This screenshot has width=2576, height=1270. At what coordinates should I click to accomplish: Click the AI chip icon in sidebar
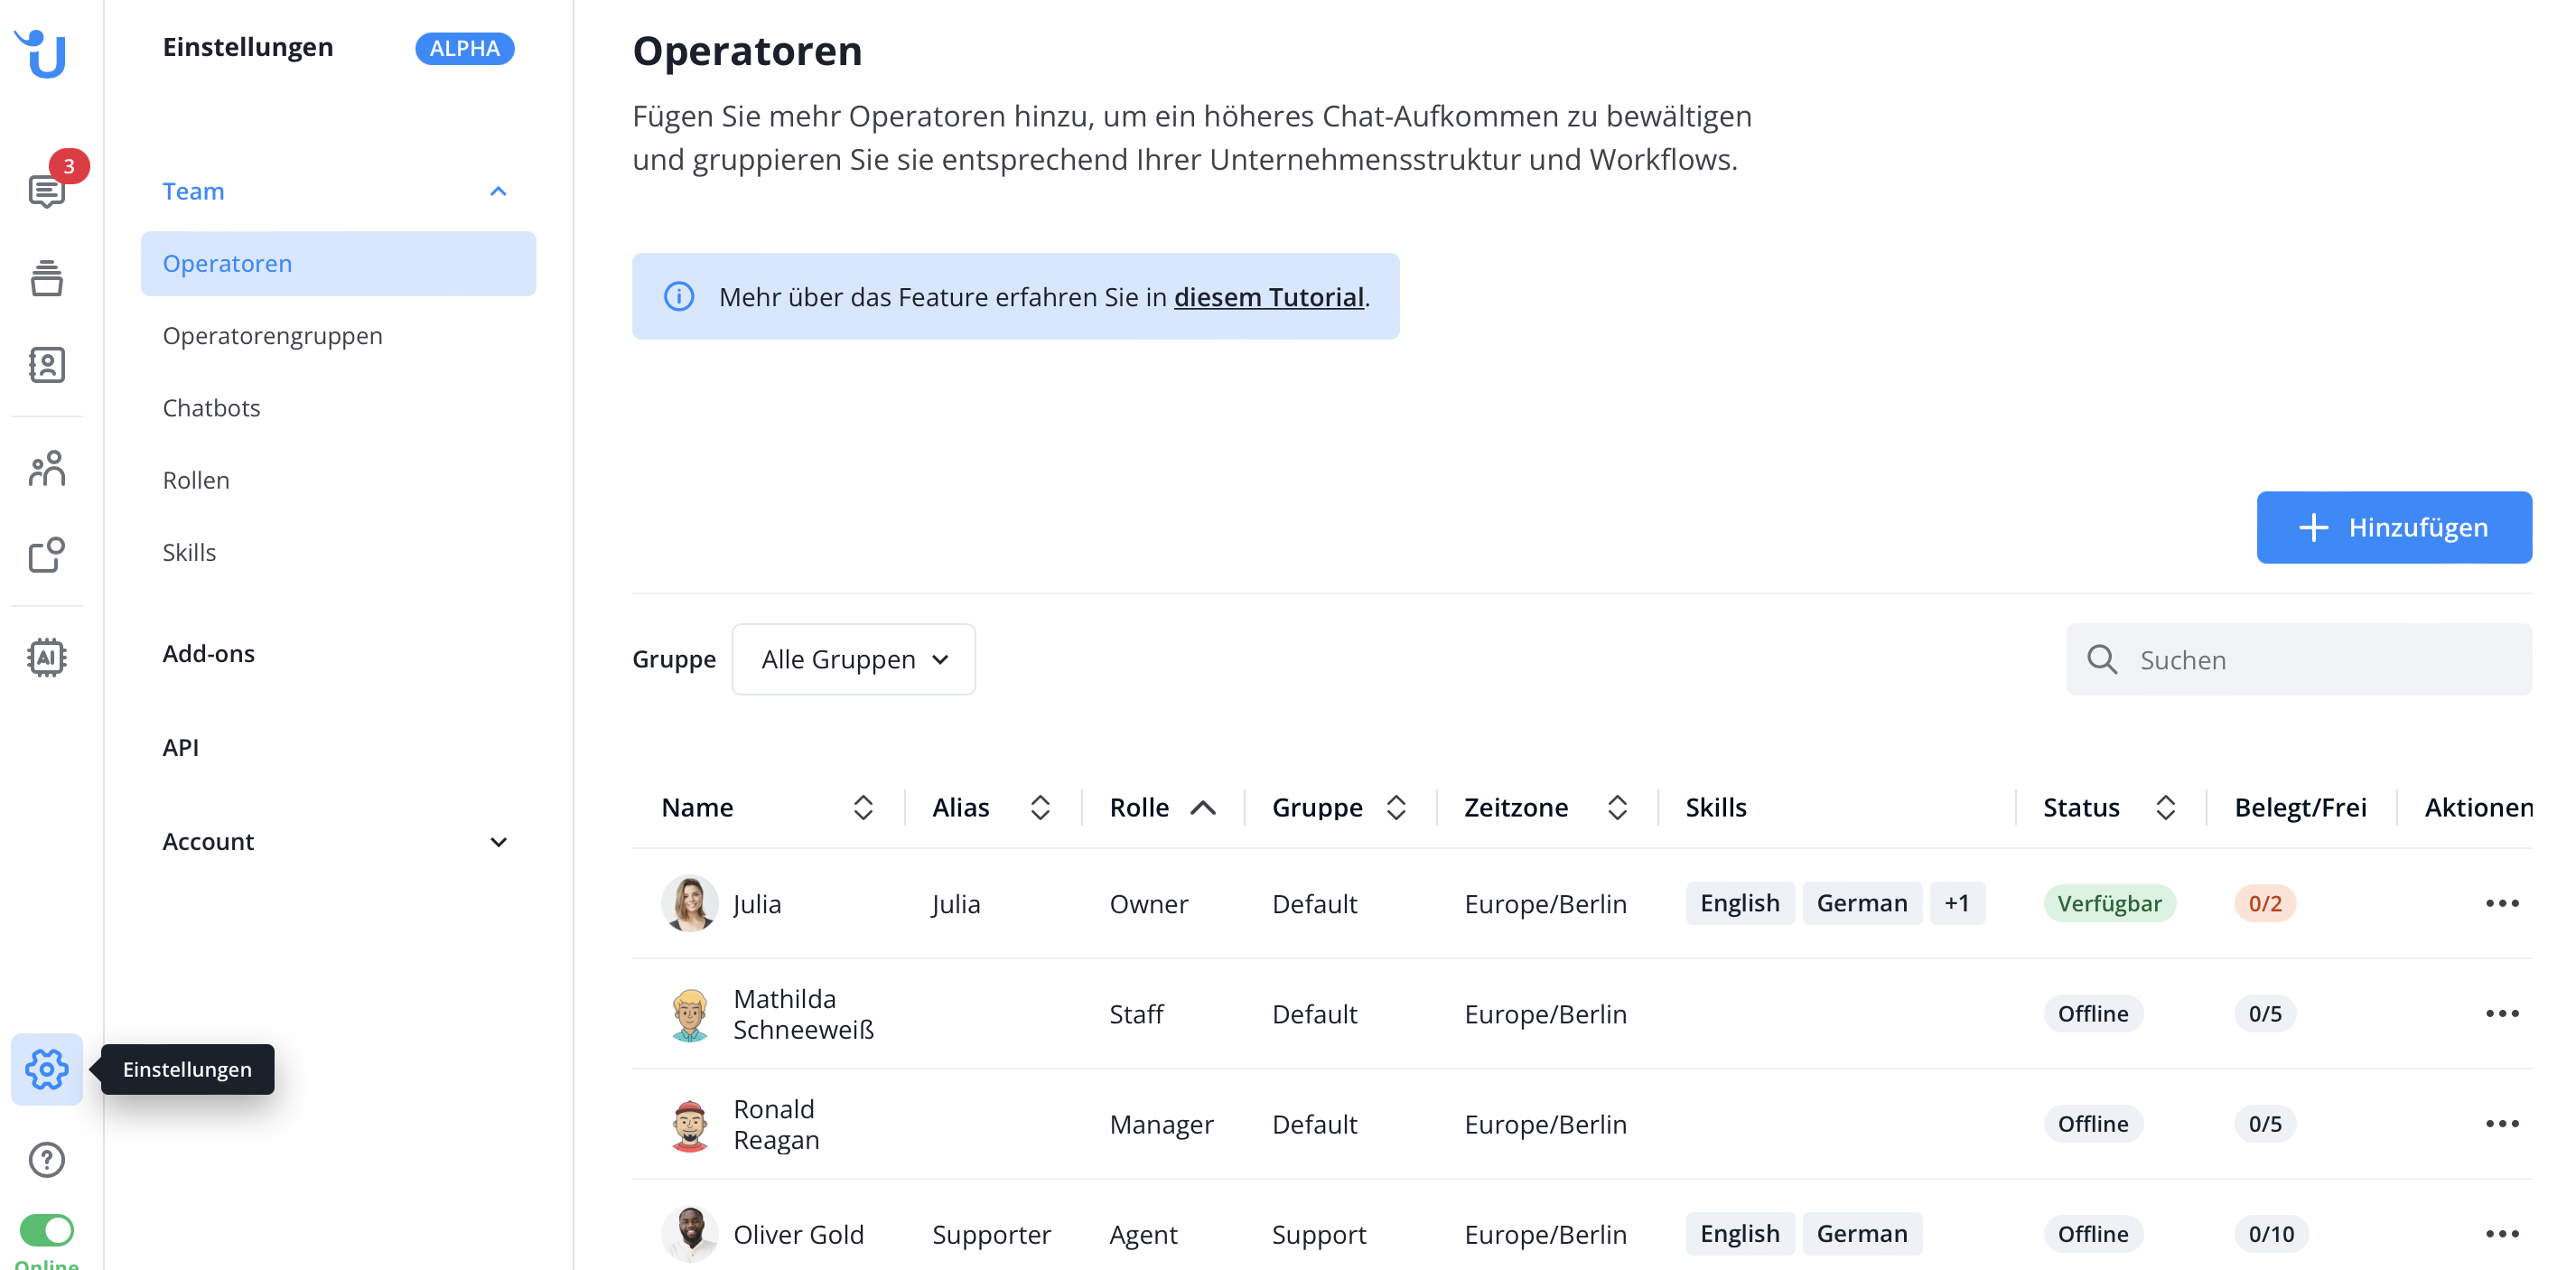46,657
